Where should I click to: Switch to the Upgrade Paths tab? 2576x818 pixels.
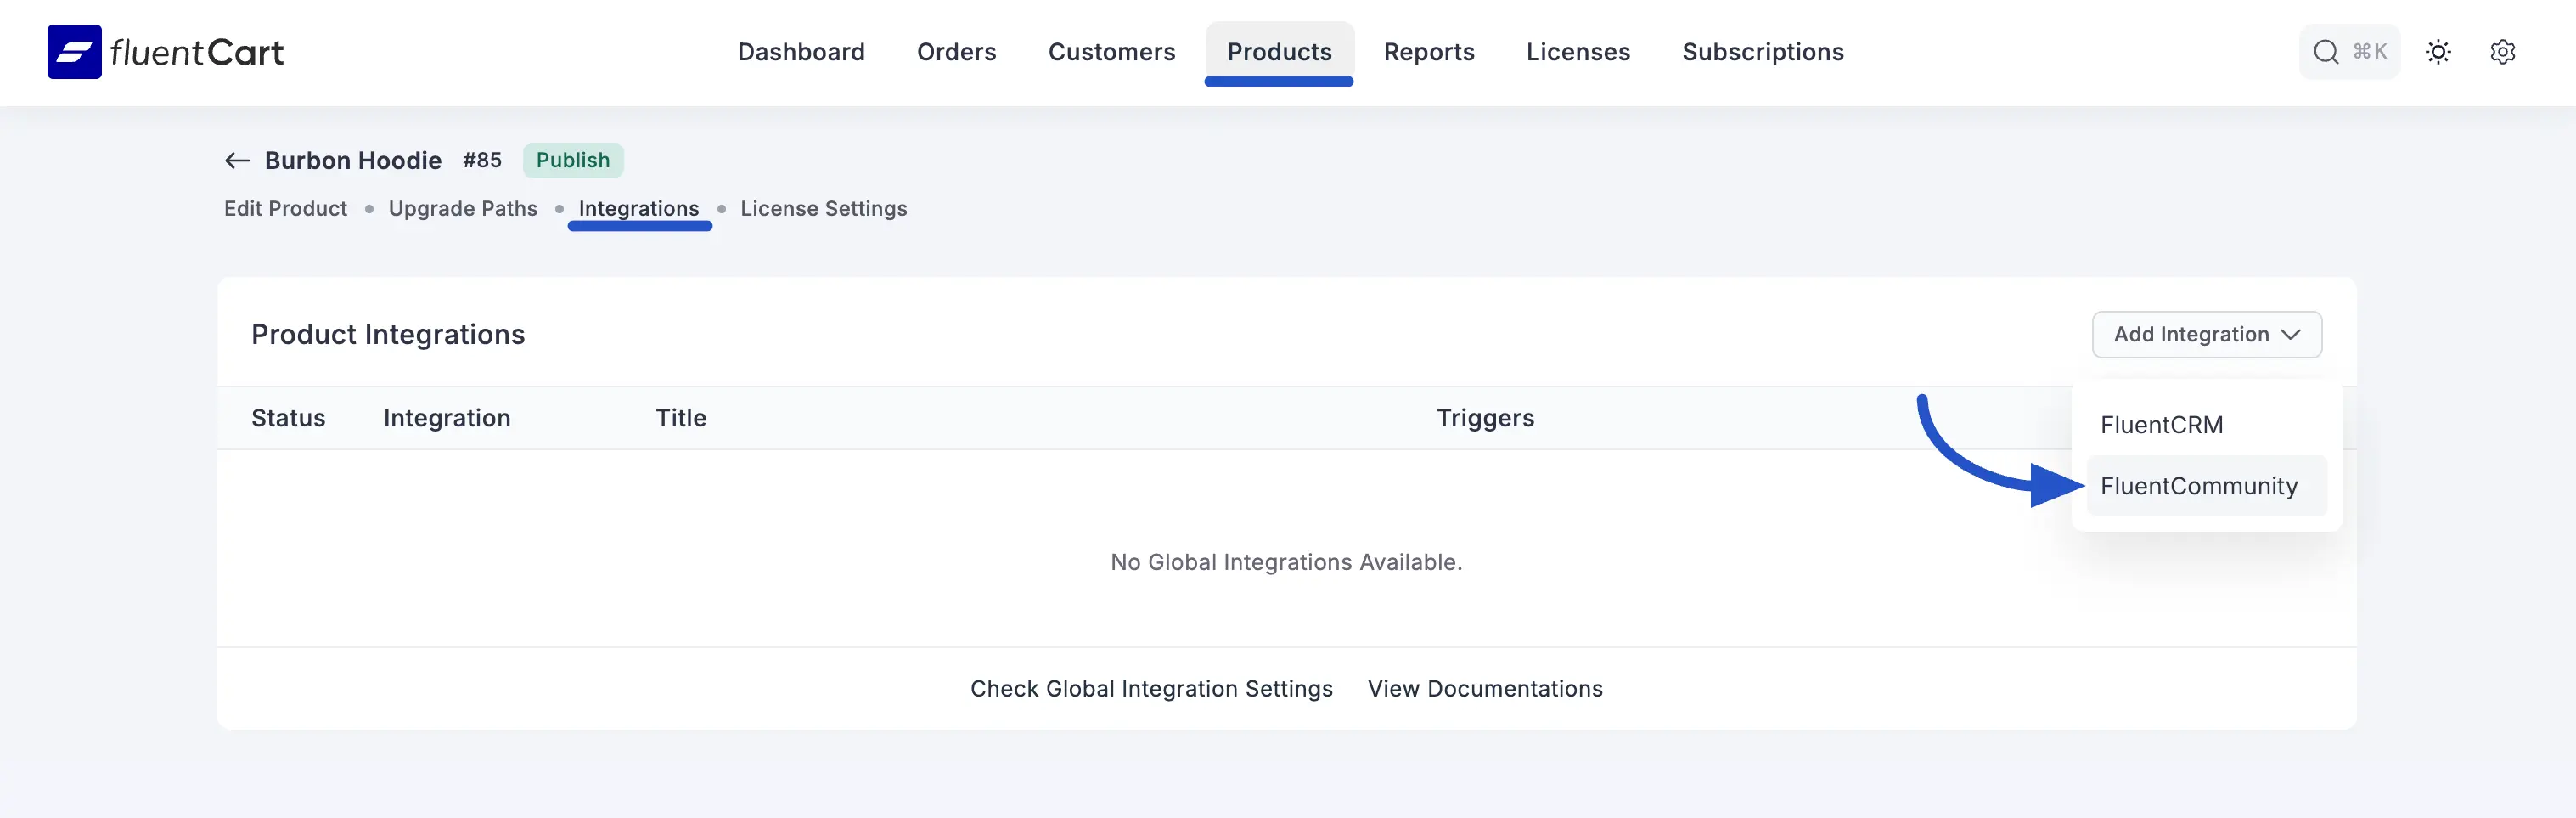tap(462, 209)
